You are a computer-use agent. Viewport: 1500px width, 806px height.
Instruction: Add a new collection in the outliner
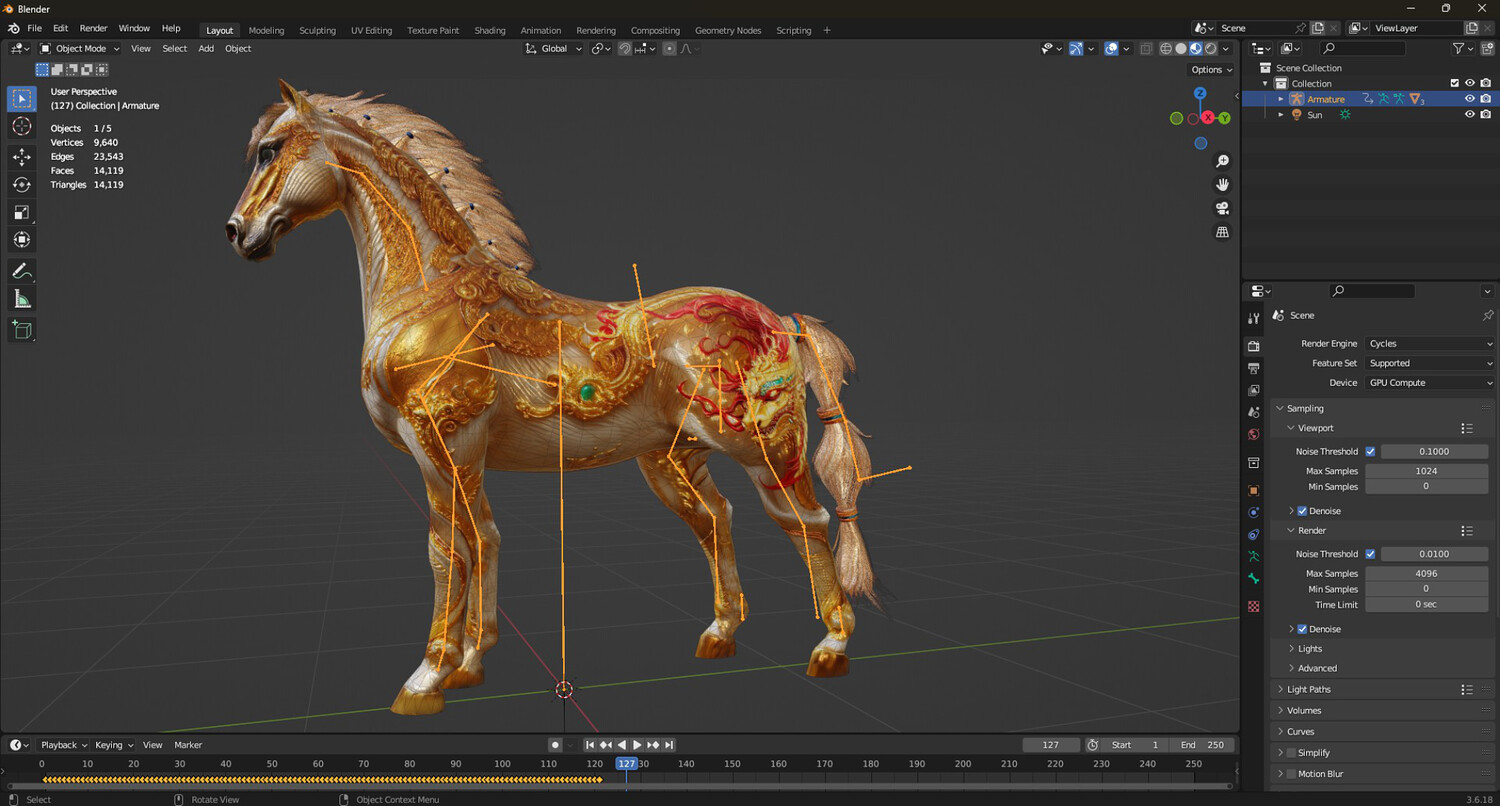[1485, 48]
